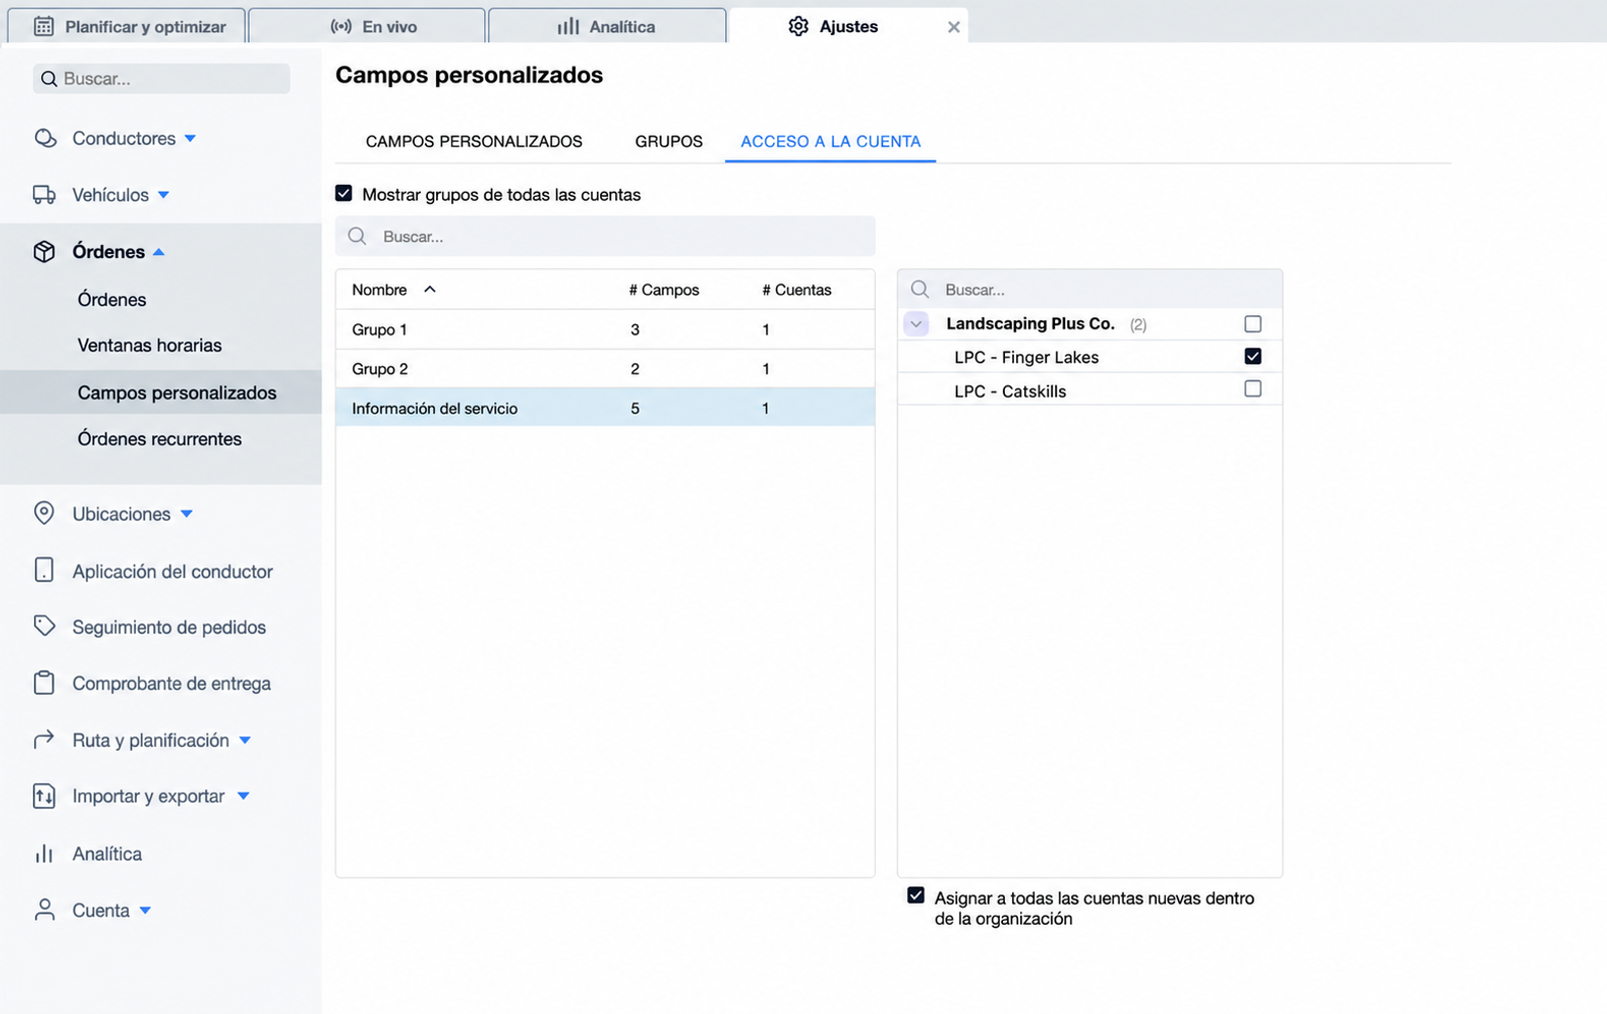
Task: Click the Vehículos truck icon
Action: pyautogui.click(x=44, y=195)
